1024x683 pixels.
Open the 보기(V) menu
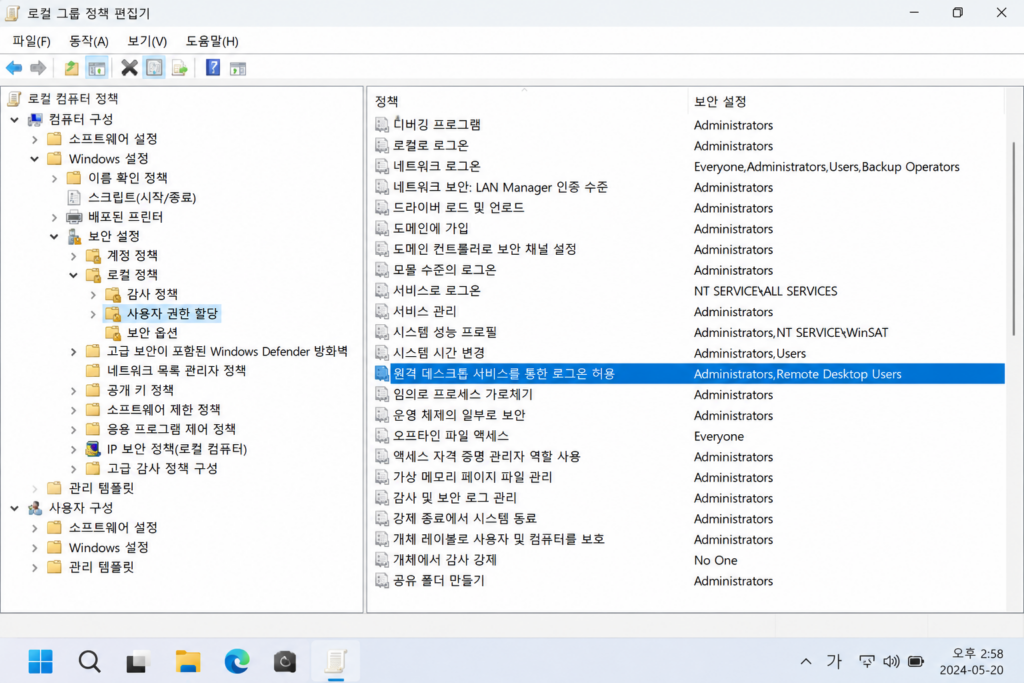[147, 41]
